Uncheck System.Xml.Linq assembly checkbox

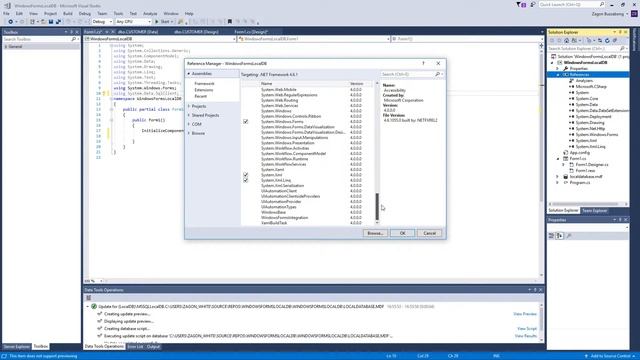[x=246, y=180]
